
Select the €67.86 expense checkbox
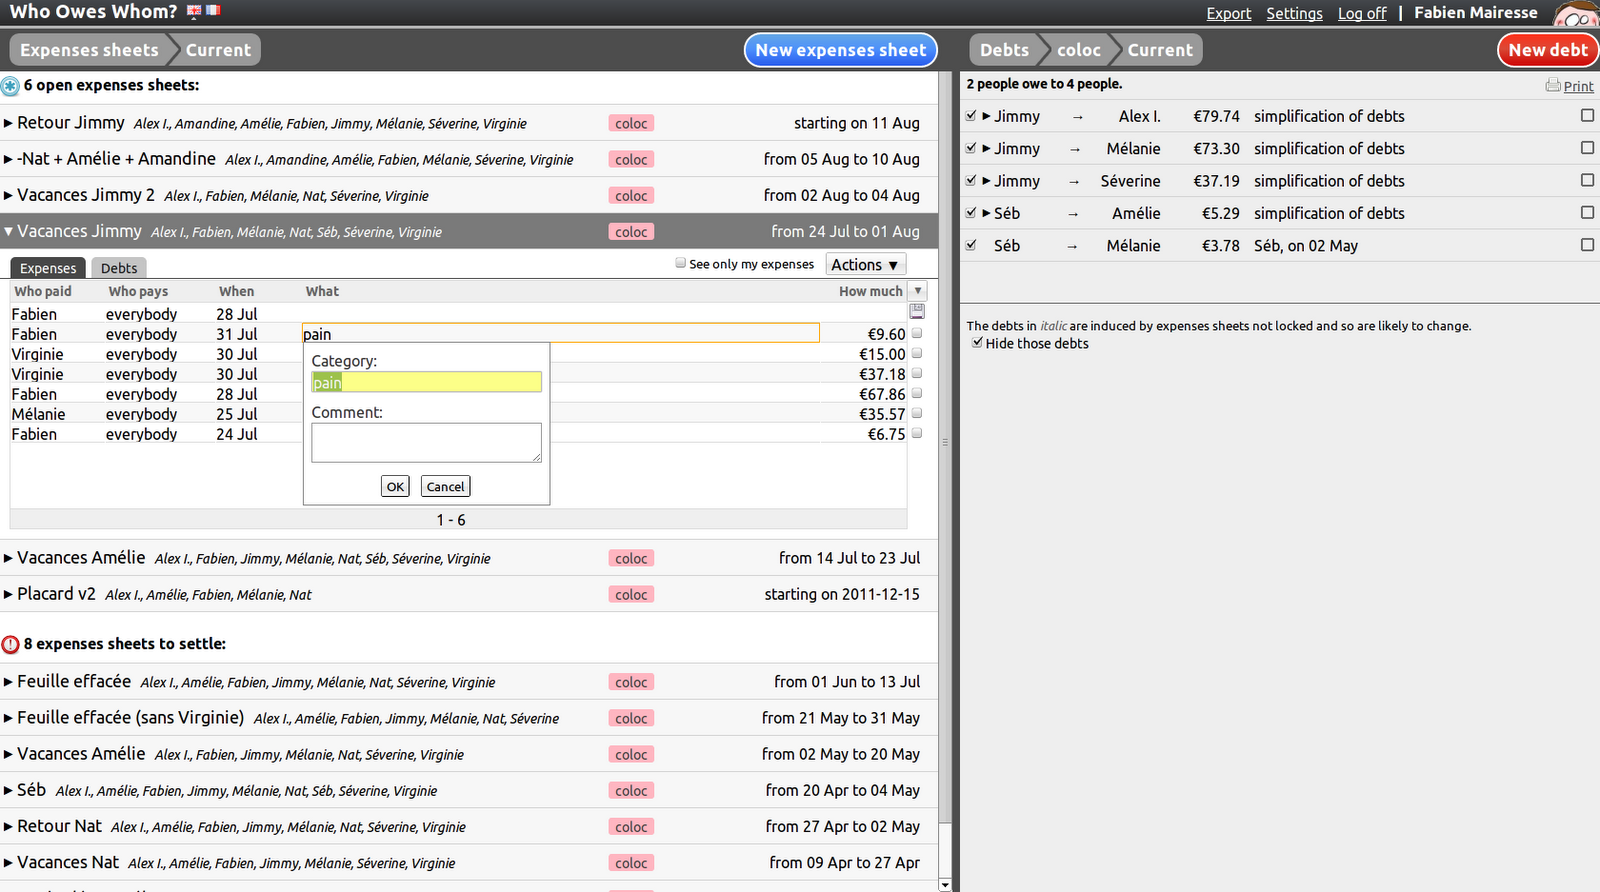917,393
